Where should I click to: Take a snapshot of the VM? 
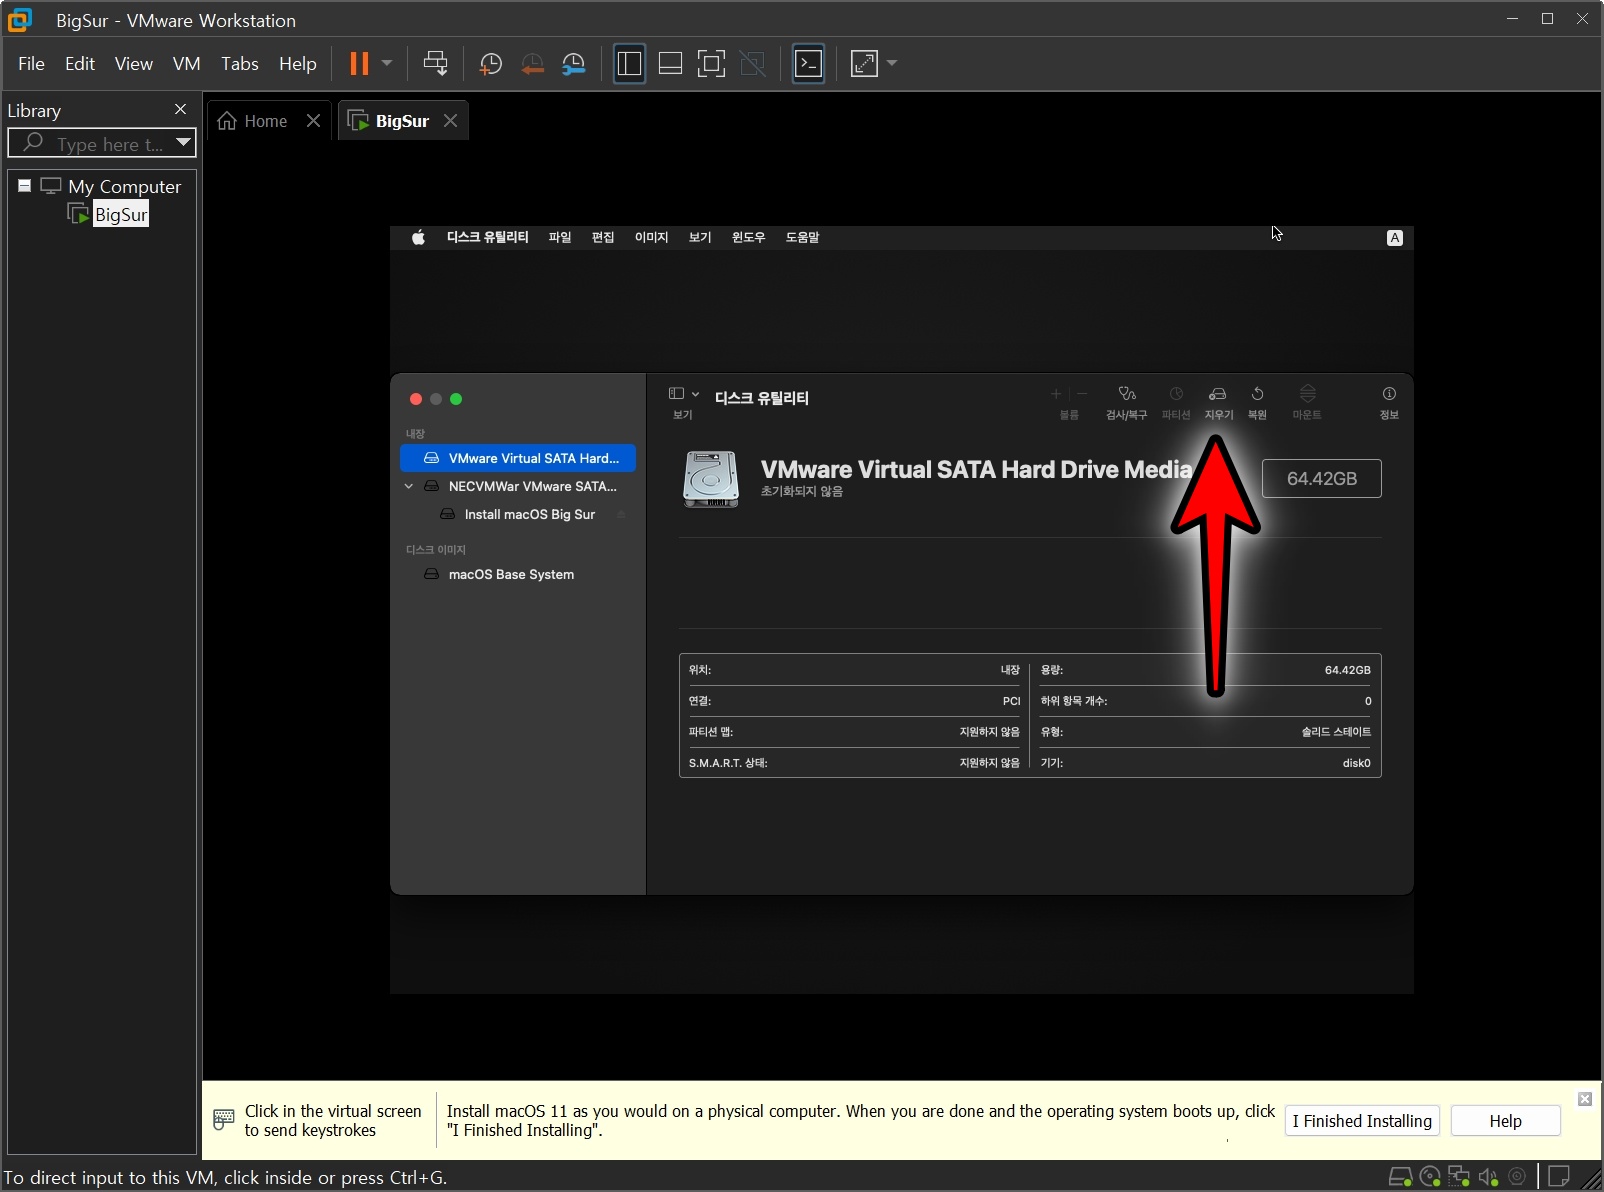(x=490, y=64)
